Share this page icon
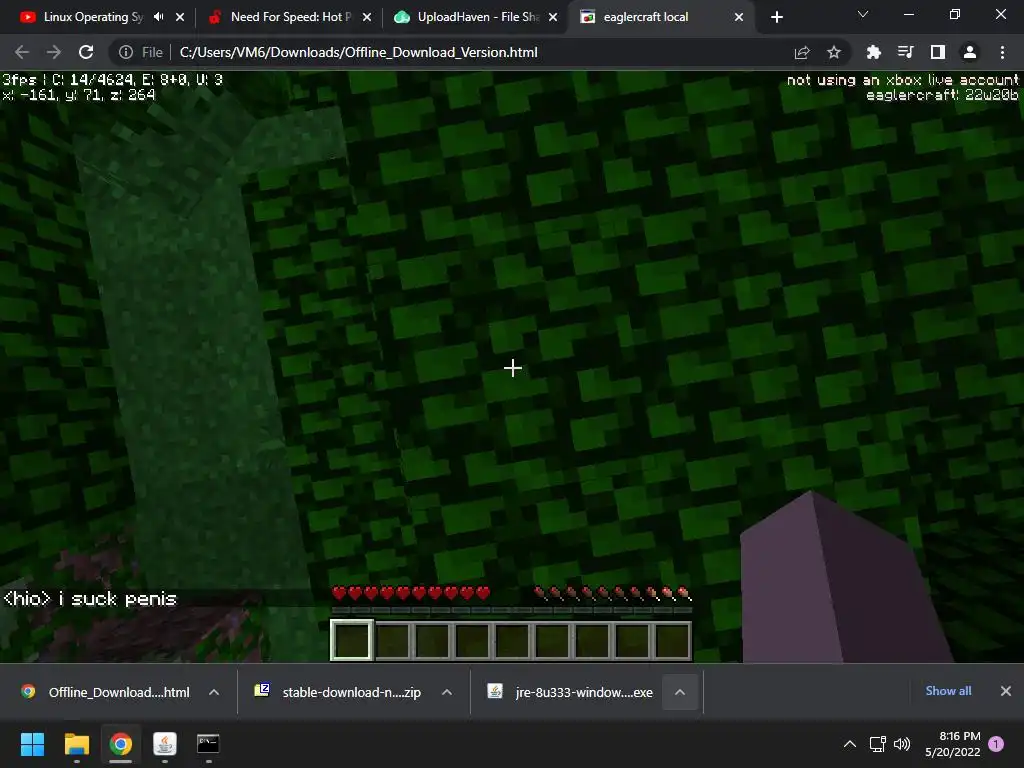The width and height of the screenshot is (1024, 768). tap(802, 52)
